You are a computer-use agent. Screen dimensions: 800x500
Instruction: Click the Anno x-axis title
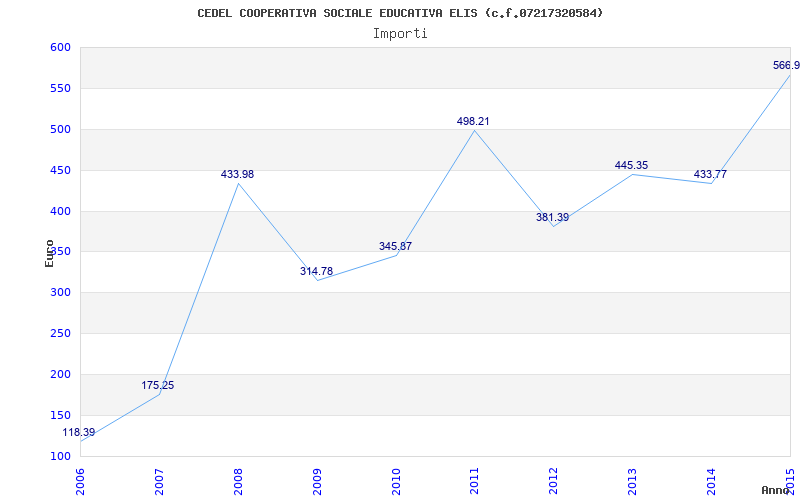[x=775, y=490]
